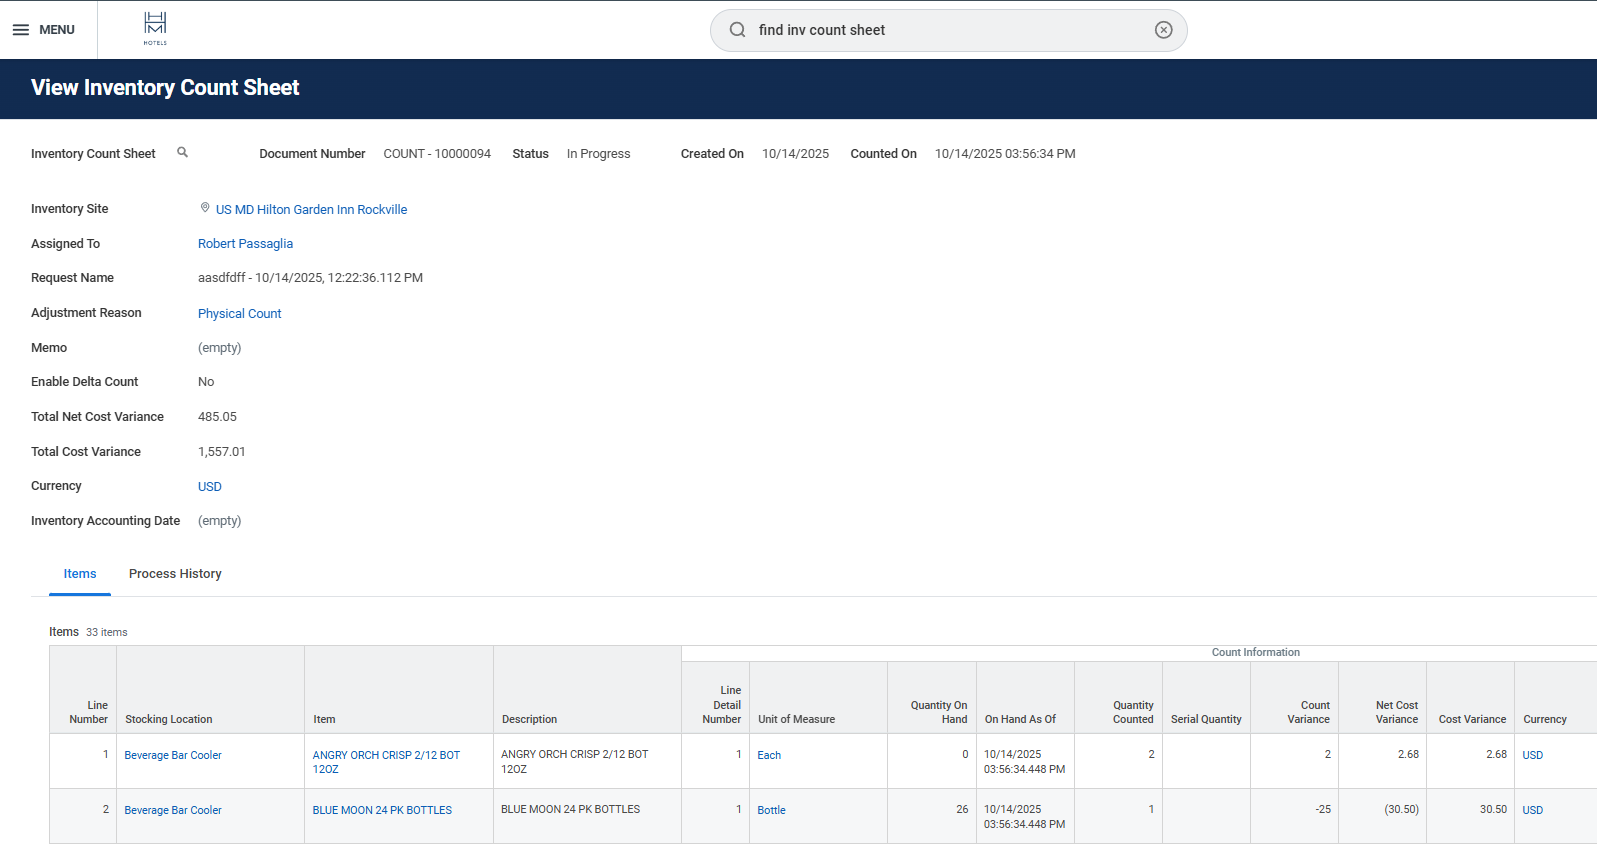Click inside the search field
The width and height of the screenshot is (1597, 844).
tap(950, 30)
